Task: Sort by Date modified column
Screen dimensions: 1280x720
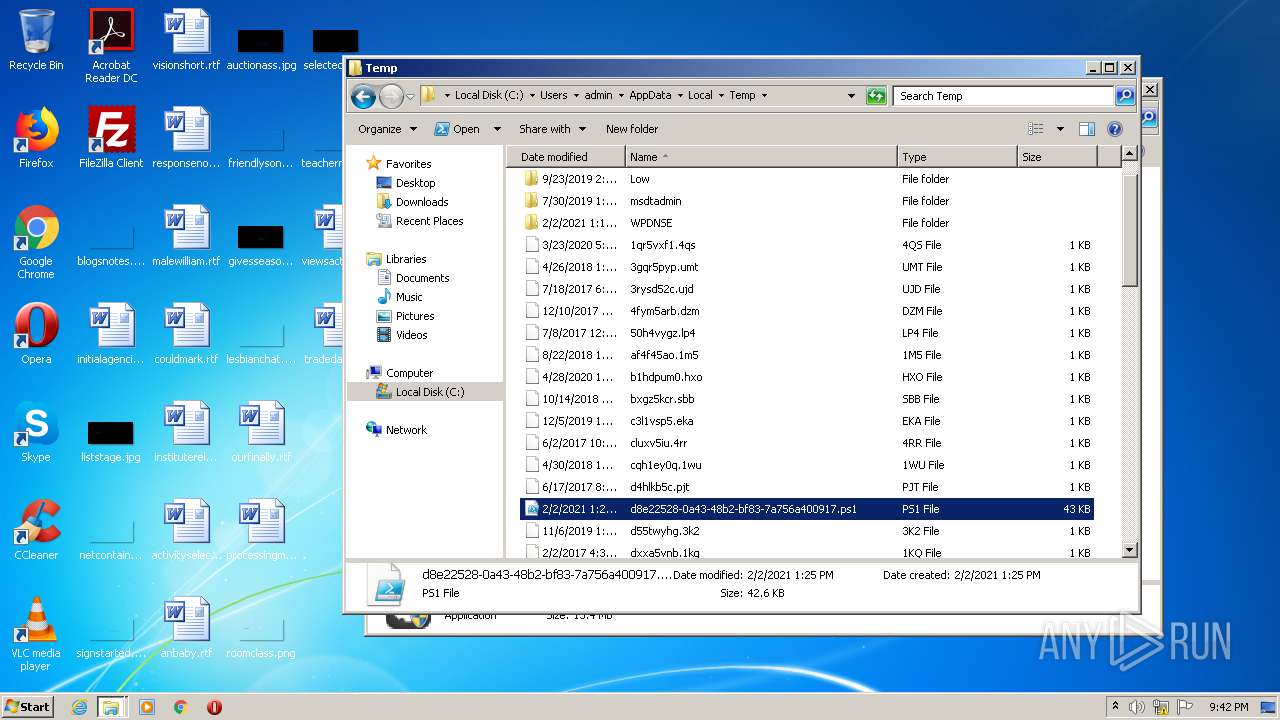Action: point(566,157)
